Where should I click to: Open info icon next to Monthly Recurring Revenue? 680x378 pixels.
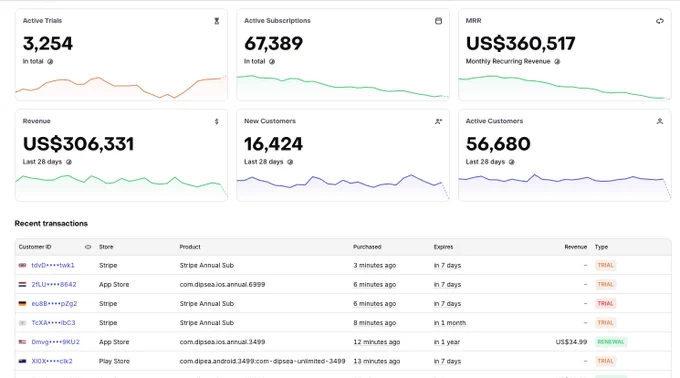557,62
